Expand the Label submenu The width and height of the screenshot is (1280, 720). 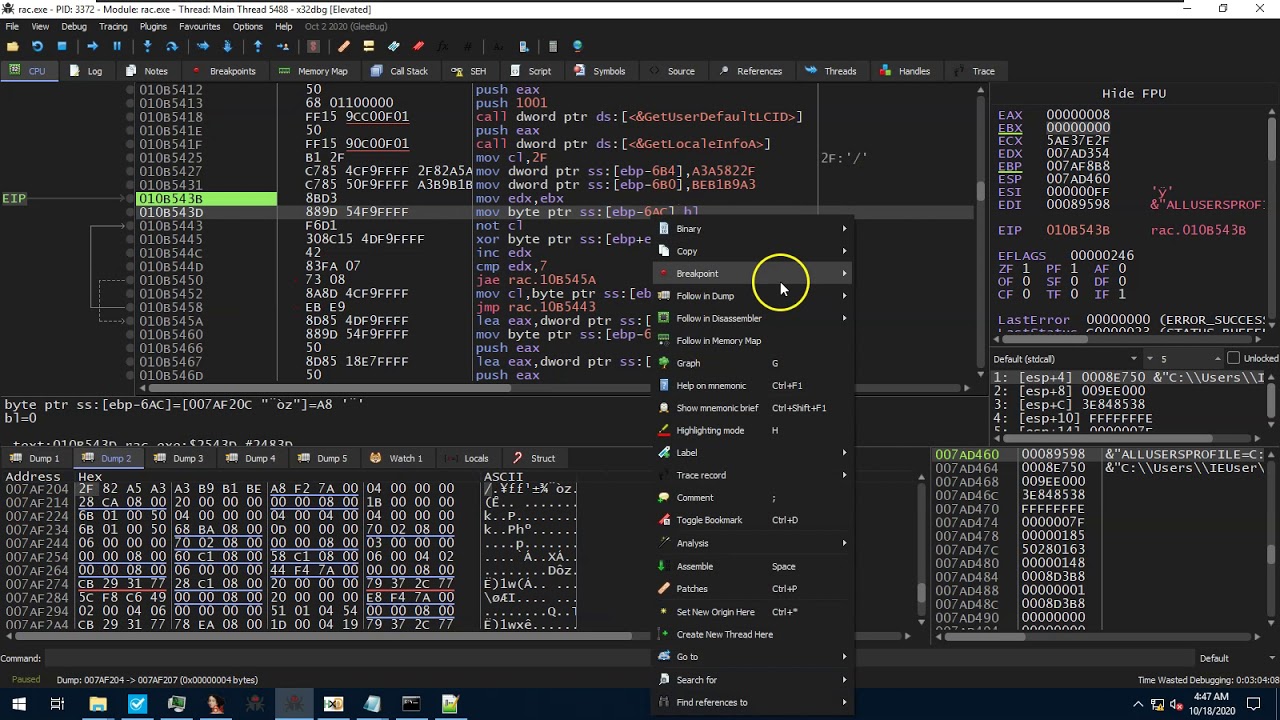click(x=753, y=453)
